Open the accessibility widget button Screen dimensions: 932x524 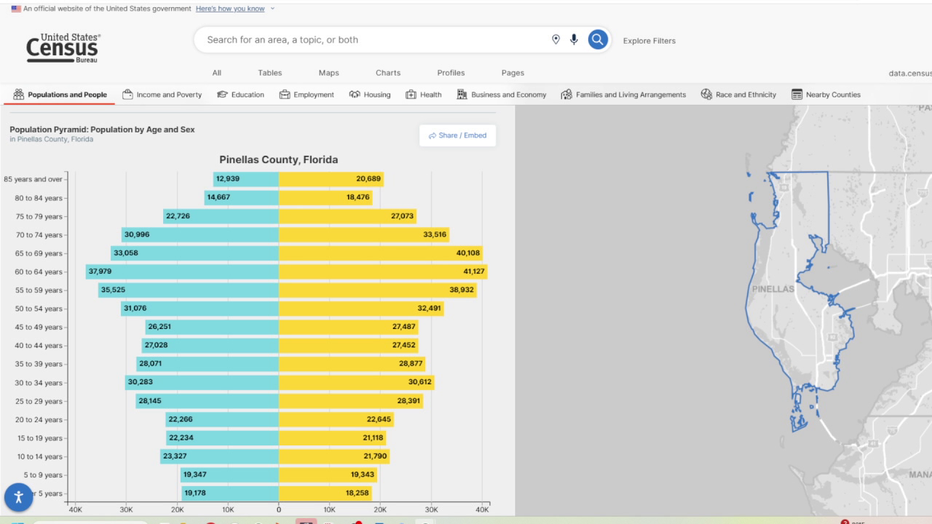(x=18, y=497)
